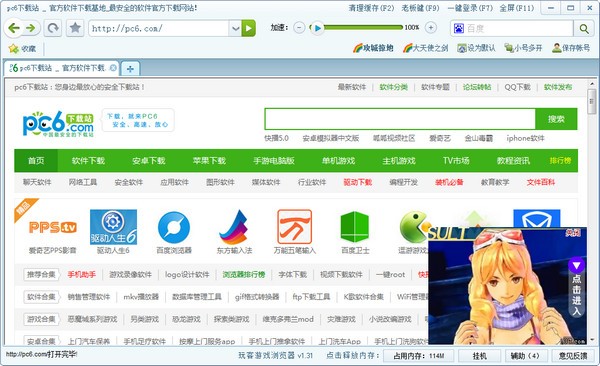The width and height of the screenshot is (600, 366).
Task: Open Baidu search engine selector icon
Action: tap(459, 28)
